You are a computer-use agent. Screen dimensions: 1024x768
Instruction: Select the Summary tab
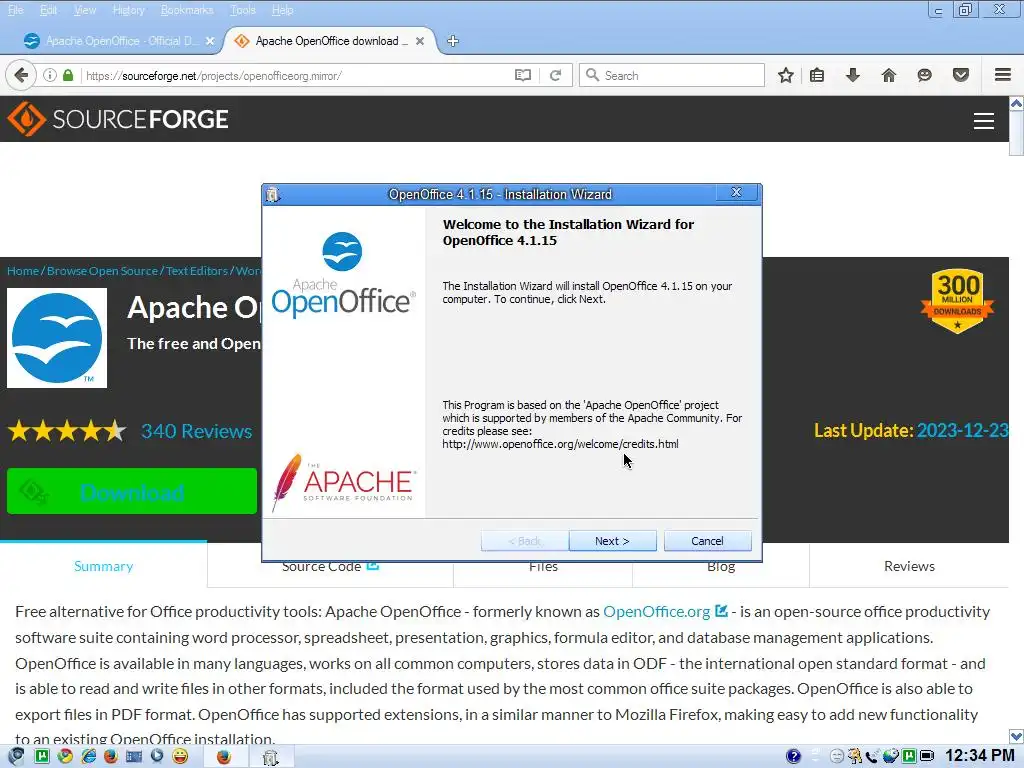click(x=103, y=566)
